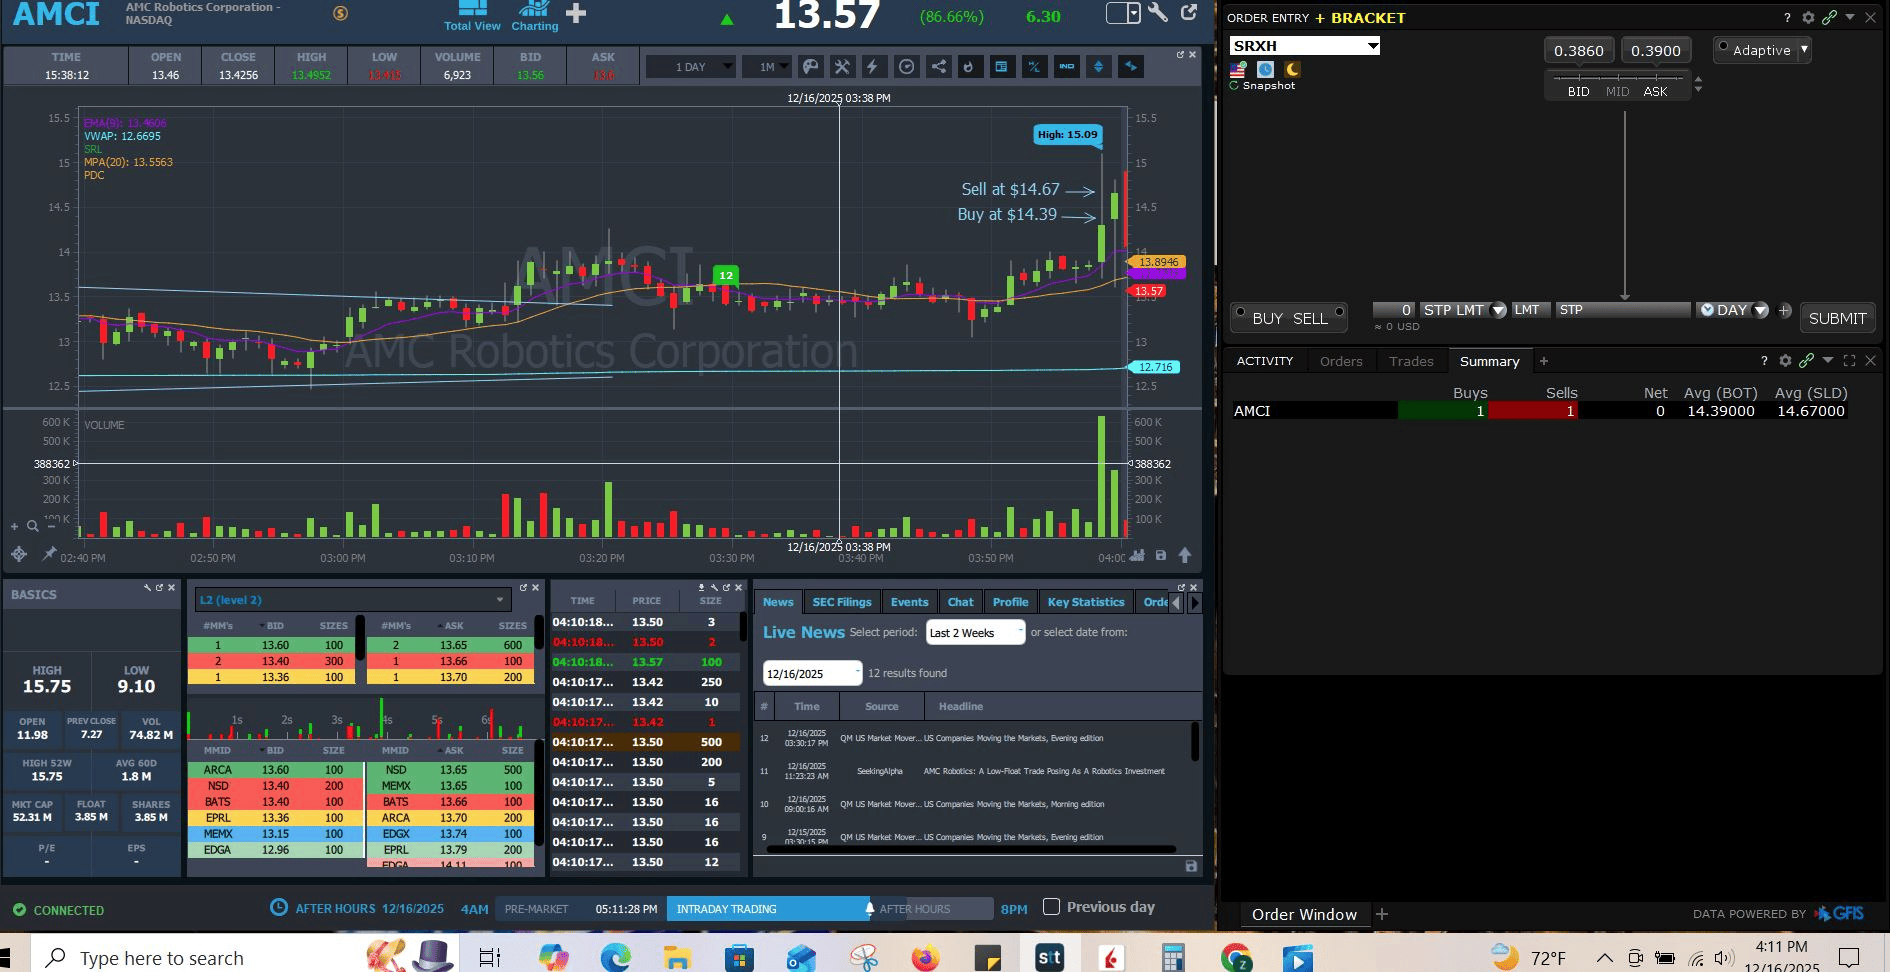This screenshot has height=972, width=1890.
Task: Click the SUBMIT order button
Action: click(x=1837, y=318)
